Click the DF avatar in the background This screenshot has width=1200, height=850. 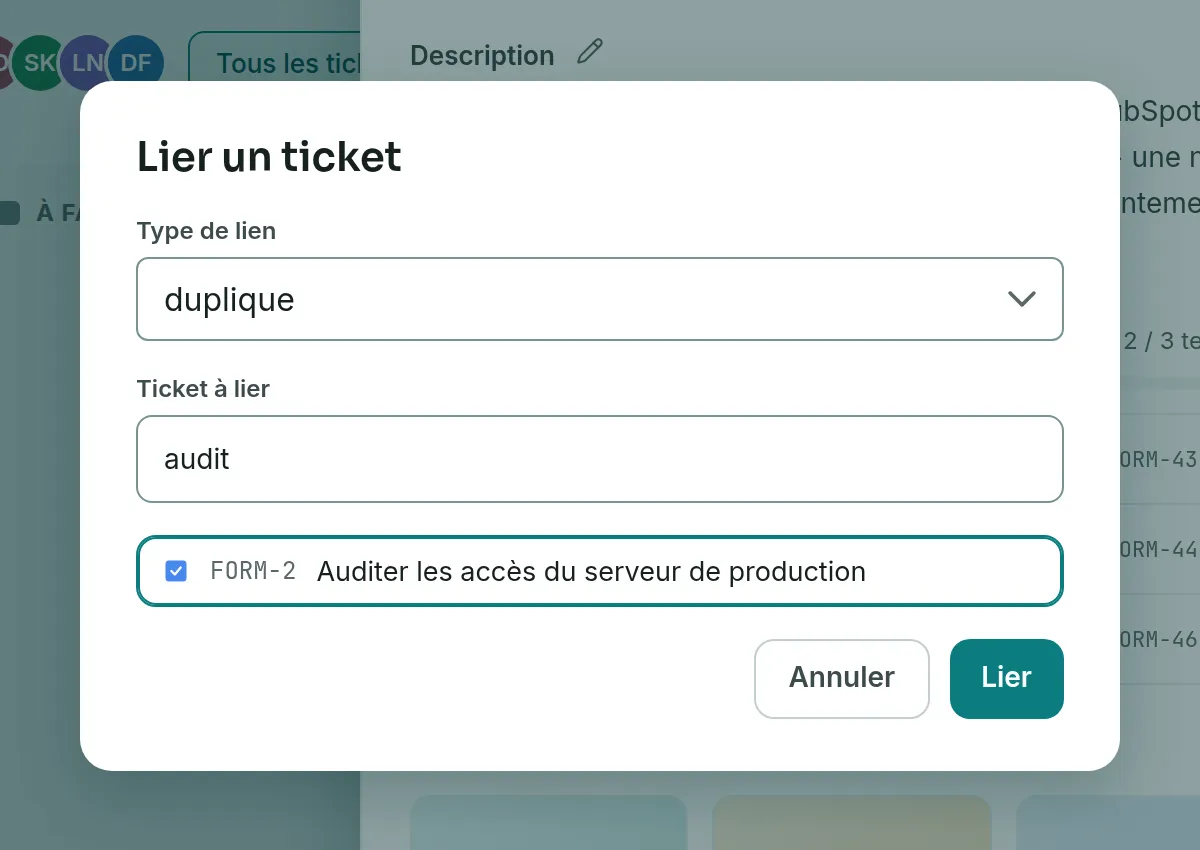pos(135,63)
